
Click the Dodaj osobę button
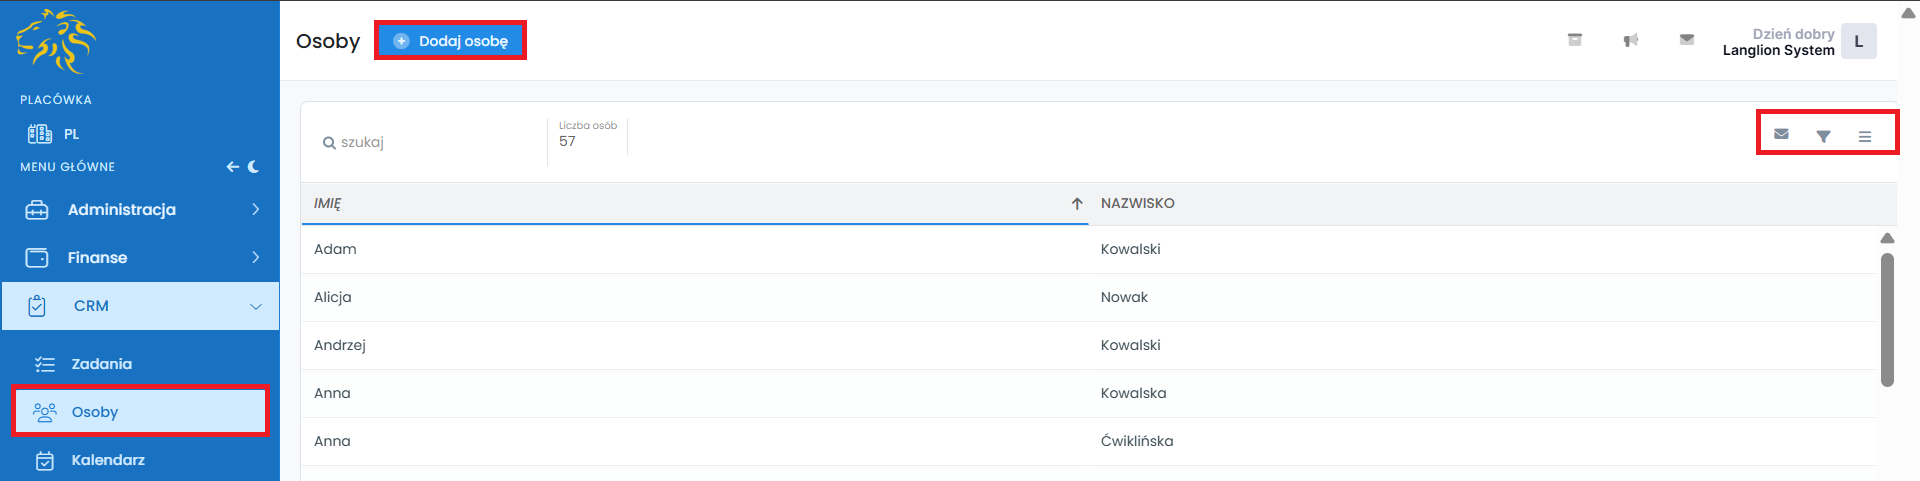(x=451, y=41)
